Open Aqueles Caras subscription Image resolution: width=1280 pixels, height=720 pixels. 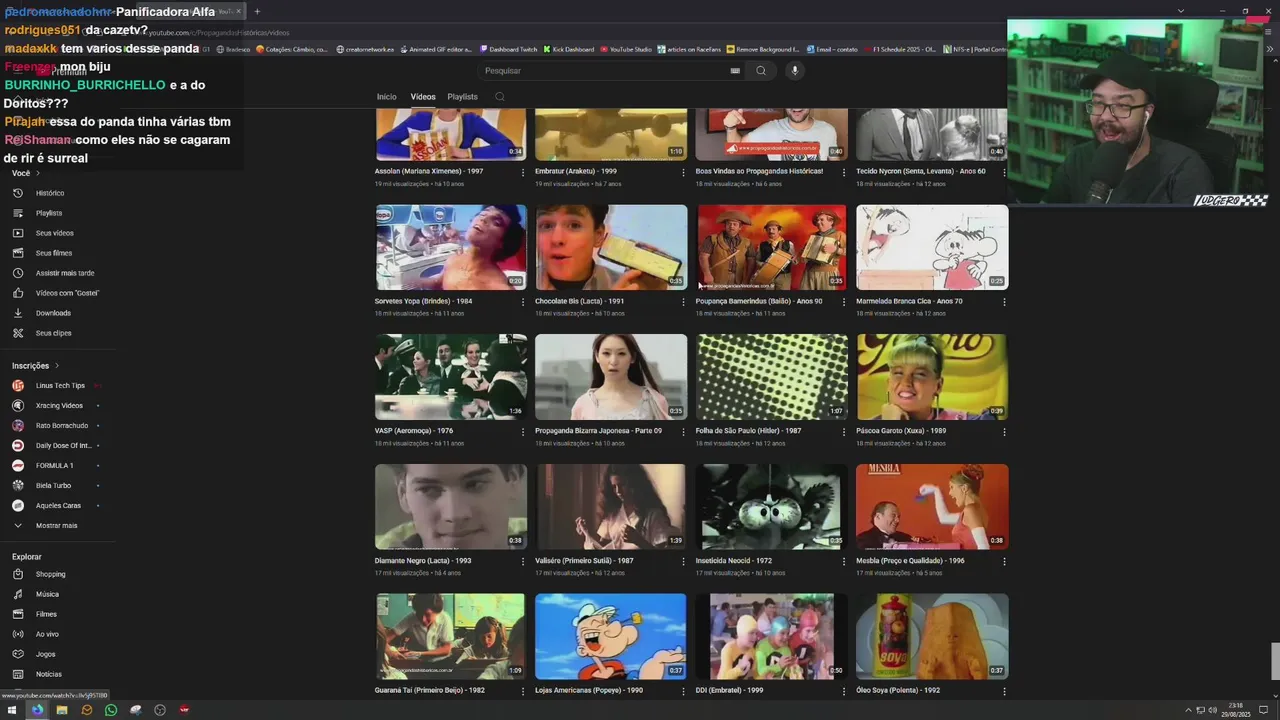58,505
